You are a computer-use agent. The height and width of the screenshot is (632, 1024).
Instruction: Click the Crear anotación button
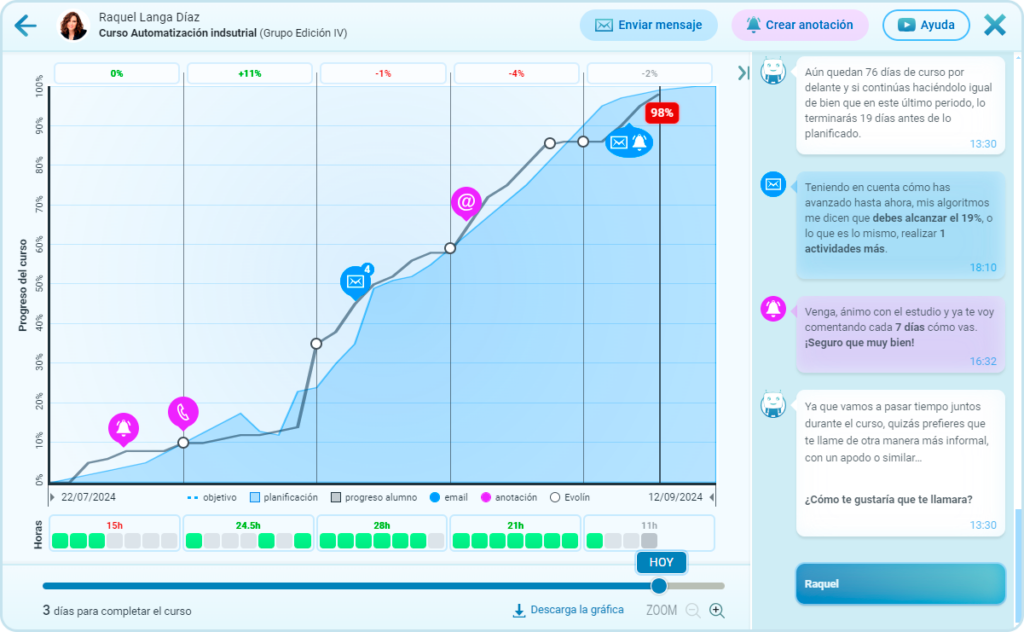(799, 25)
